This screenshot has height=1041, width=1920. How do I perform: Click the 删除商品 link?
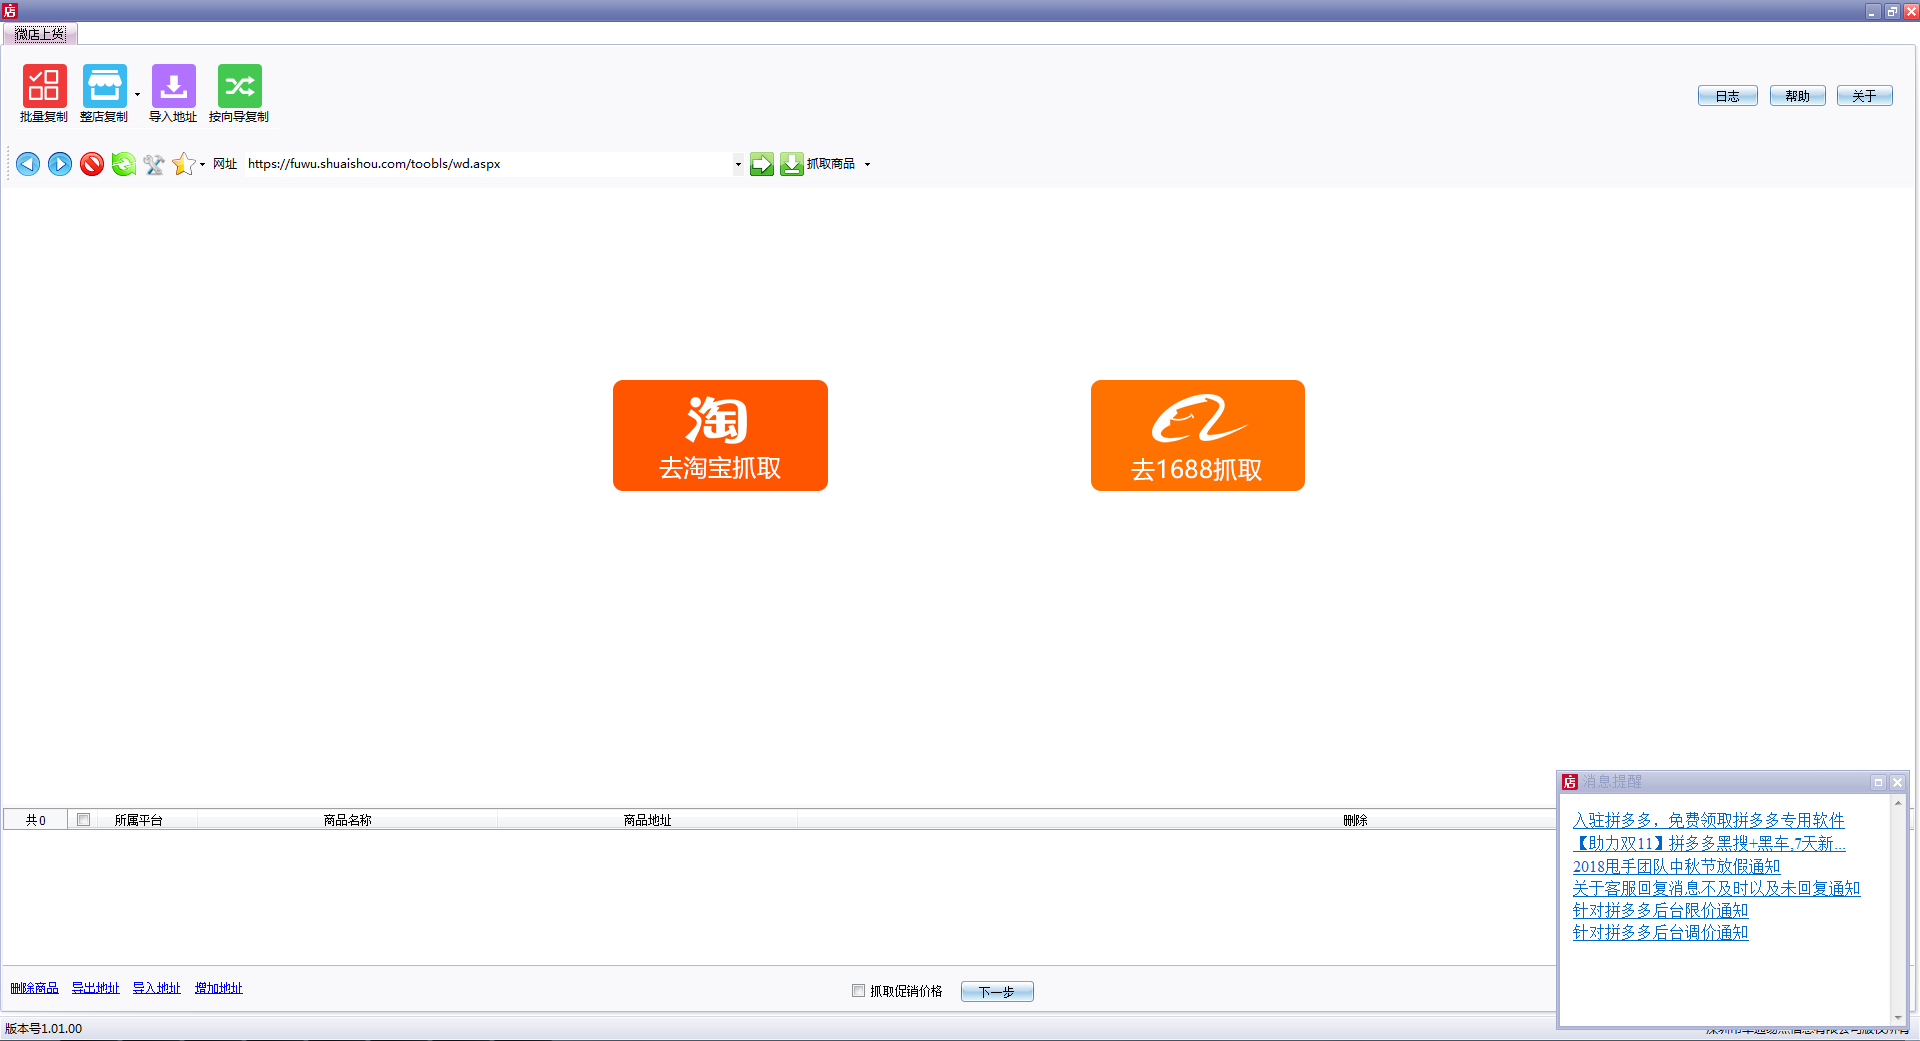(34, 988)
